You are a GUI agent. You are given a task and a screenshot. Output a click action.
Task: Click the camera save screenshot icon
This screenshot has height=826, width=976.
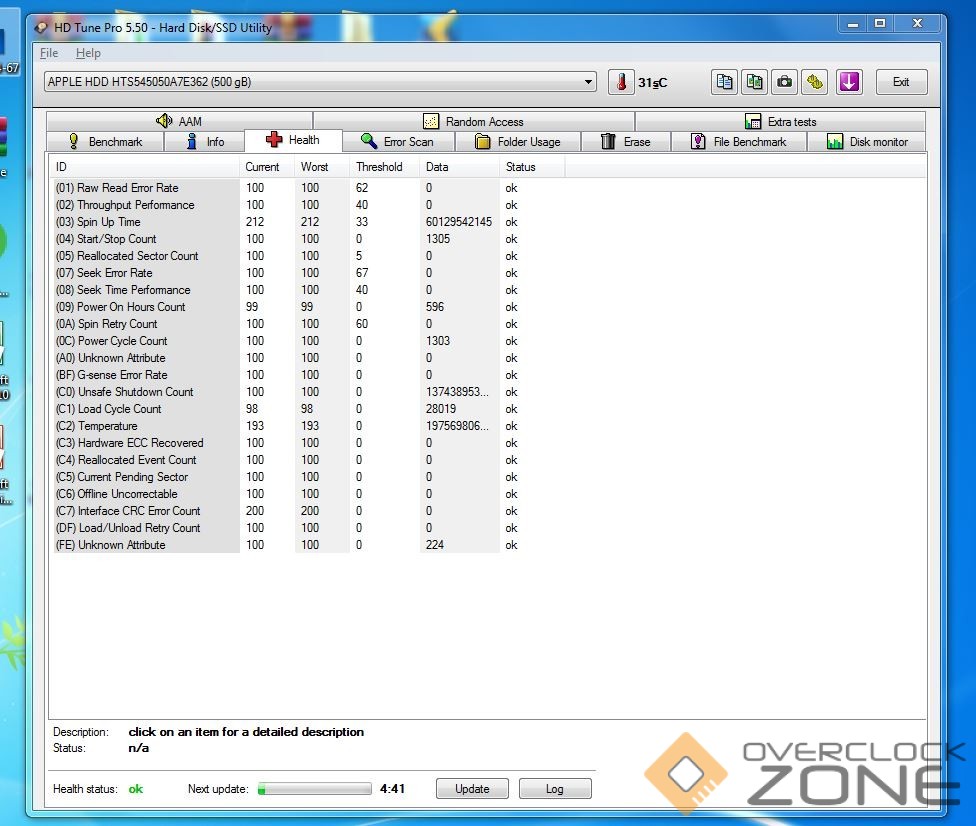pyautogui.click(x=785, y=82)
